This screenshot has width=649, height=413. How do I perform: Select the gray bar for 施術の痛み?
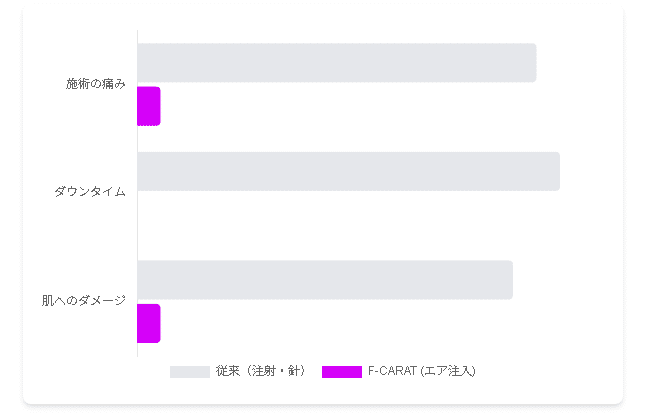337,62
